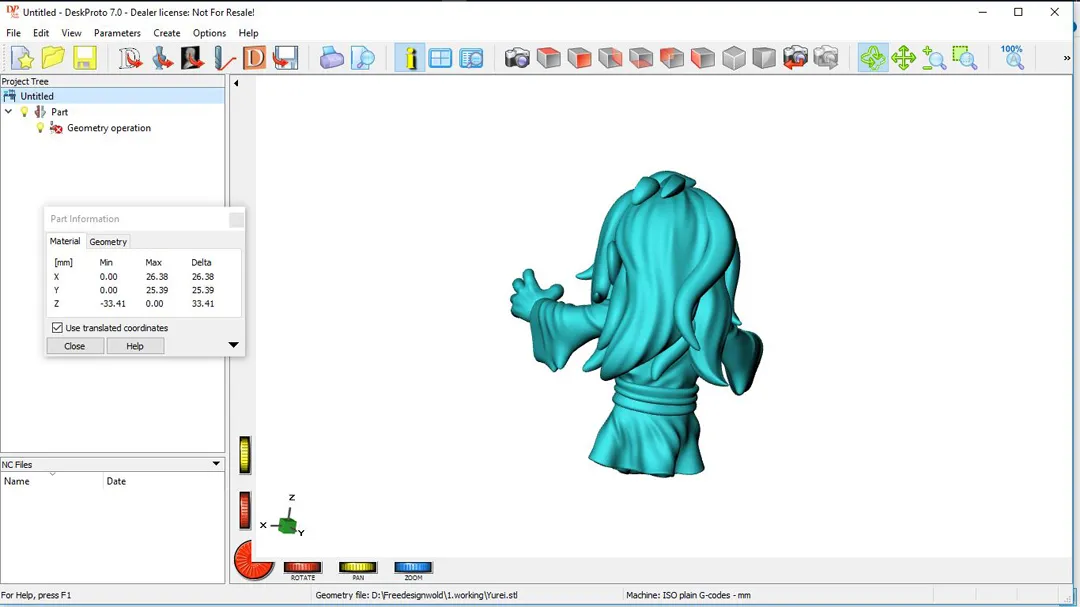
Task: Collapse the side panel with the left triangle
Action: [x=236, y=83]
